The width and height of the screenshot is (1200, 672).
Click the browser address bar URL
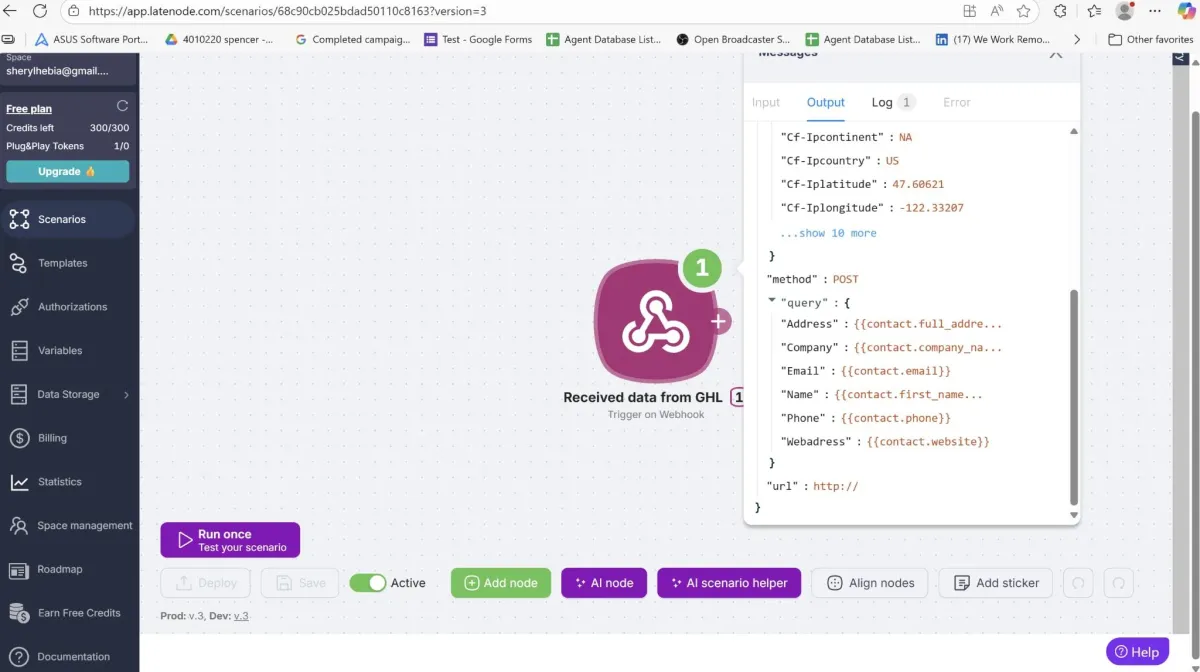(x=287, y=11)
